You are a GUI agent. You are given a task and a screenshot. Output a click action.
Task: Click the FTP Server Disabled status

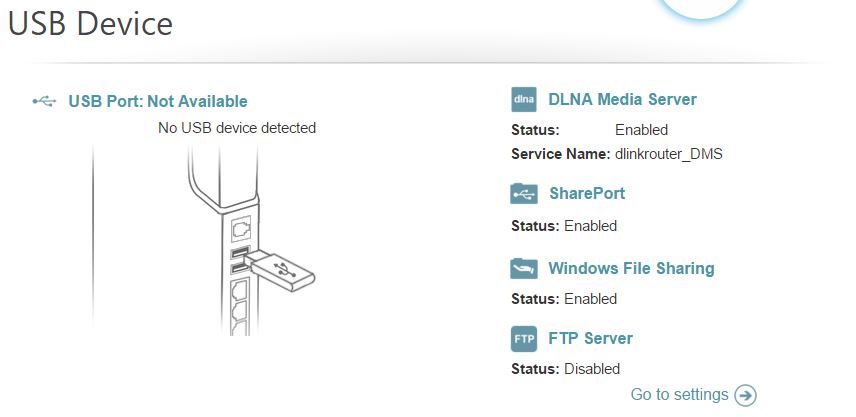592,369
